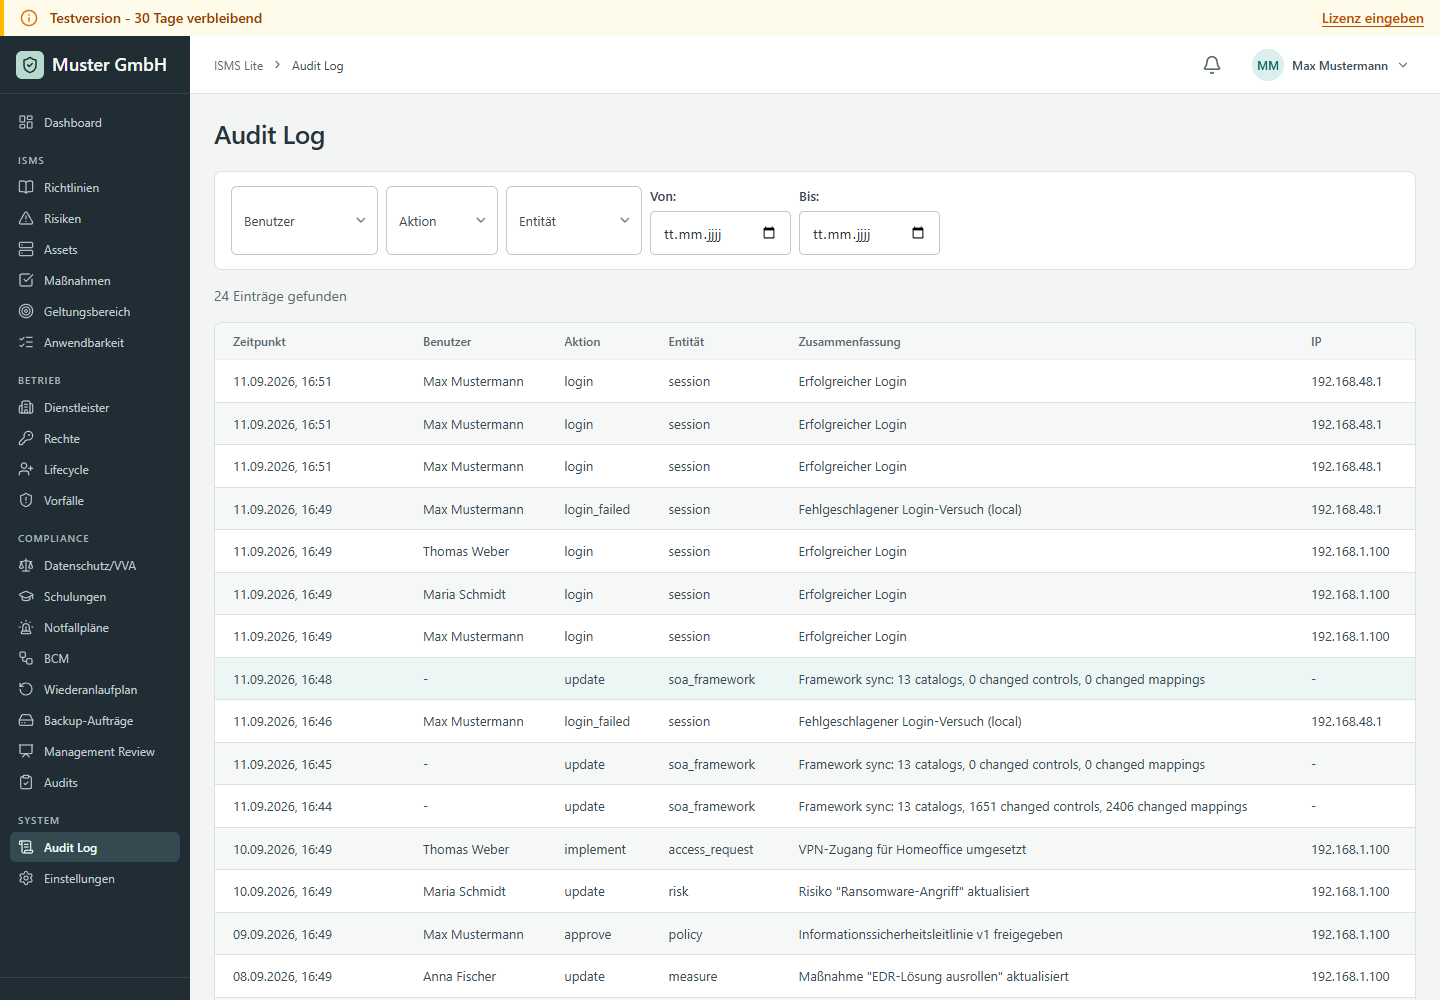Click Anna Fischer in user column
The width and height of the screenshot is (1440, 1000).
tap(459, 976)
